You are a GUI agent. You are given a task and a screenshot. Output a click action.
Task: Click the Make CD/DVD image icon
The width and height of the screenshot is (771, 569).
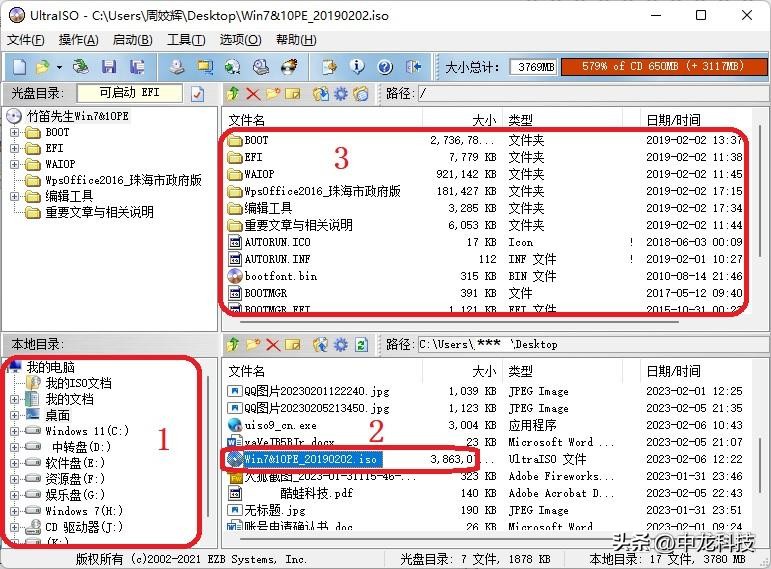pos(177,66)
